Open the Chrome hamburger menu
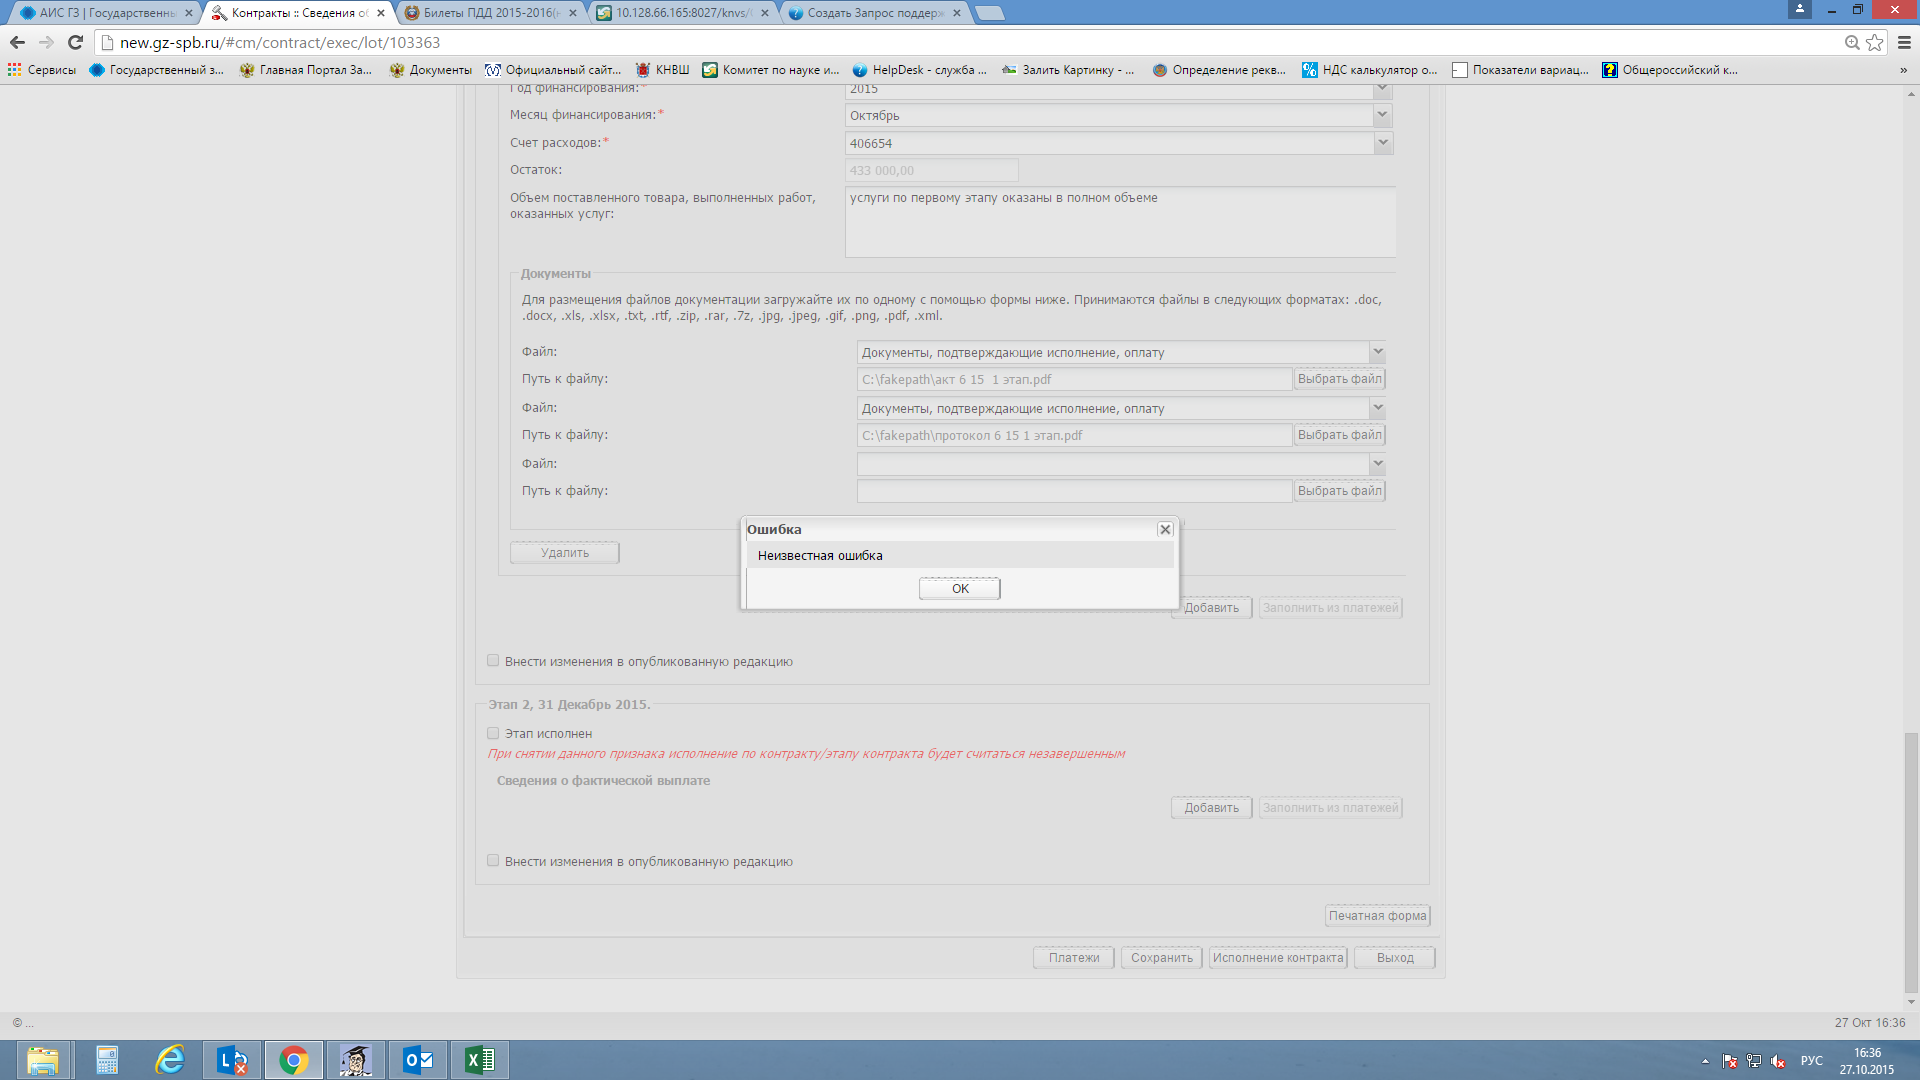This screenshot has height=1080, width=1920. coord(1904,42)
